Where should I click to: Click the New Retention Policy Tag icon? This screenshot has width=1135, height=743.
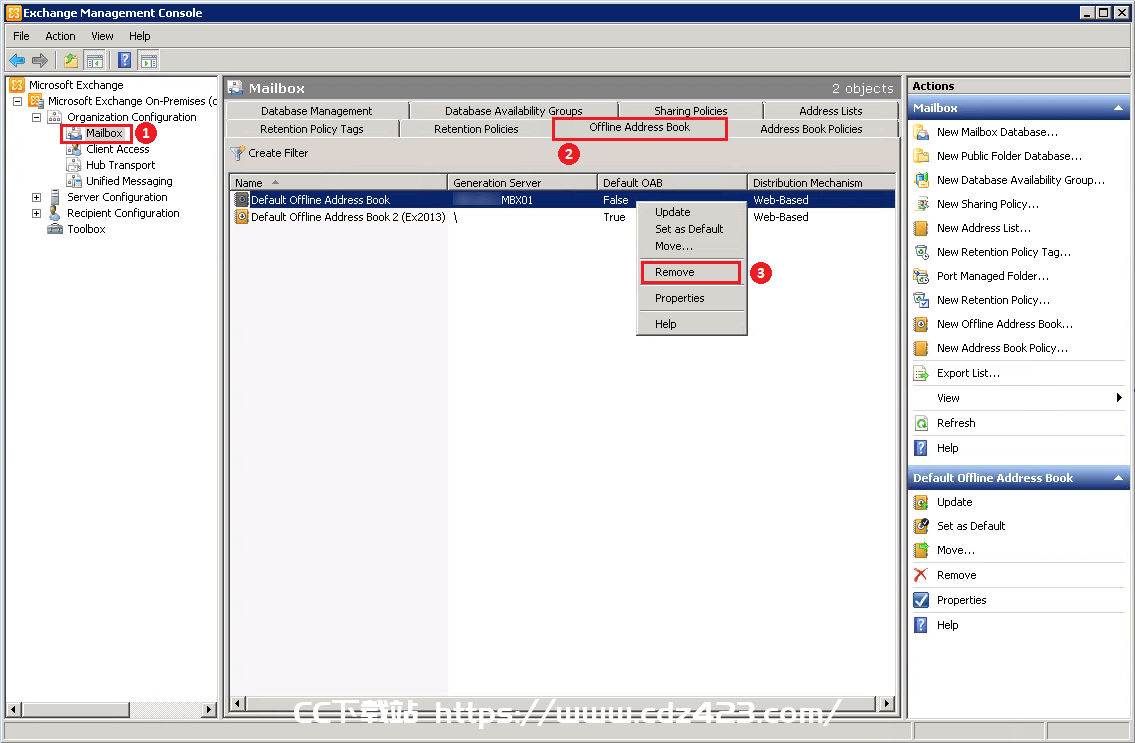click(x=921, y=252)
